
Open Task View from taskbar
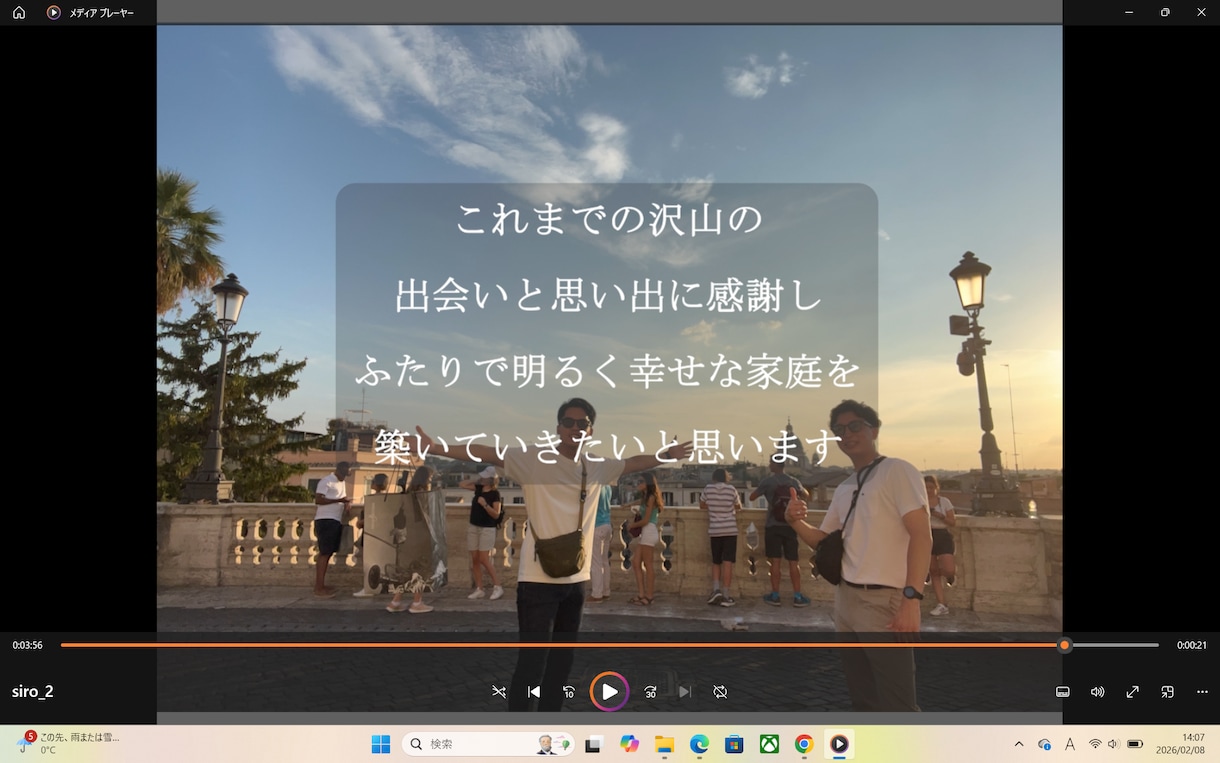pyautogui.click(x=594, y=744)
